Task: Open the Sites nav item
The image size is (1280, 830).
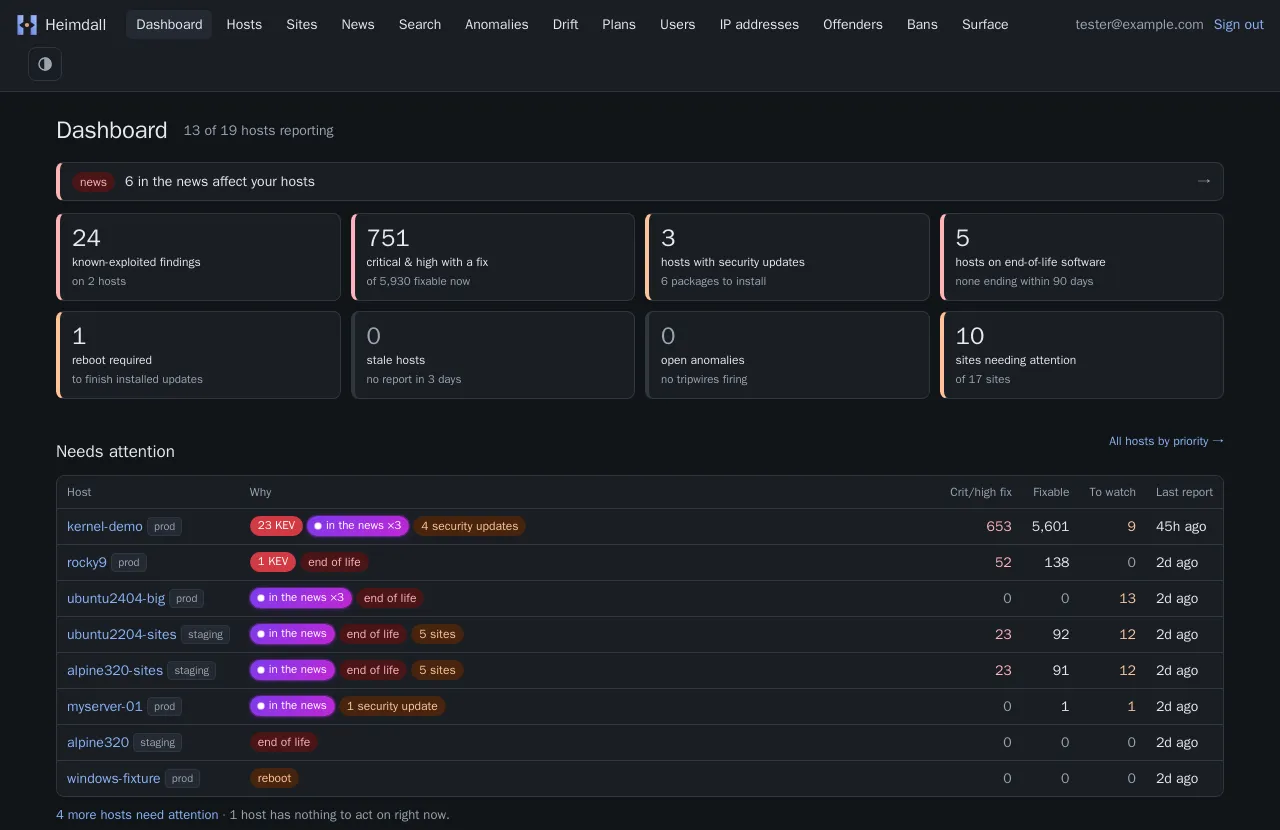Action: pos(302,24)
